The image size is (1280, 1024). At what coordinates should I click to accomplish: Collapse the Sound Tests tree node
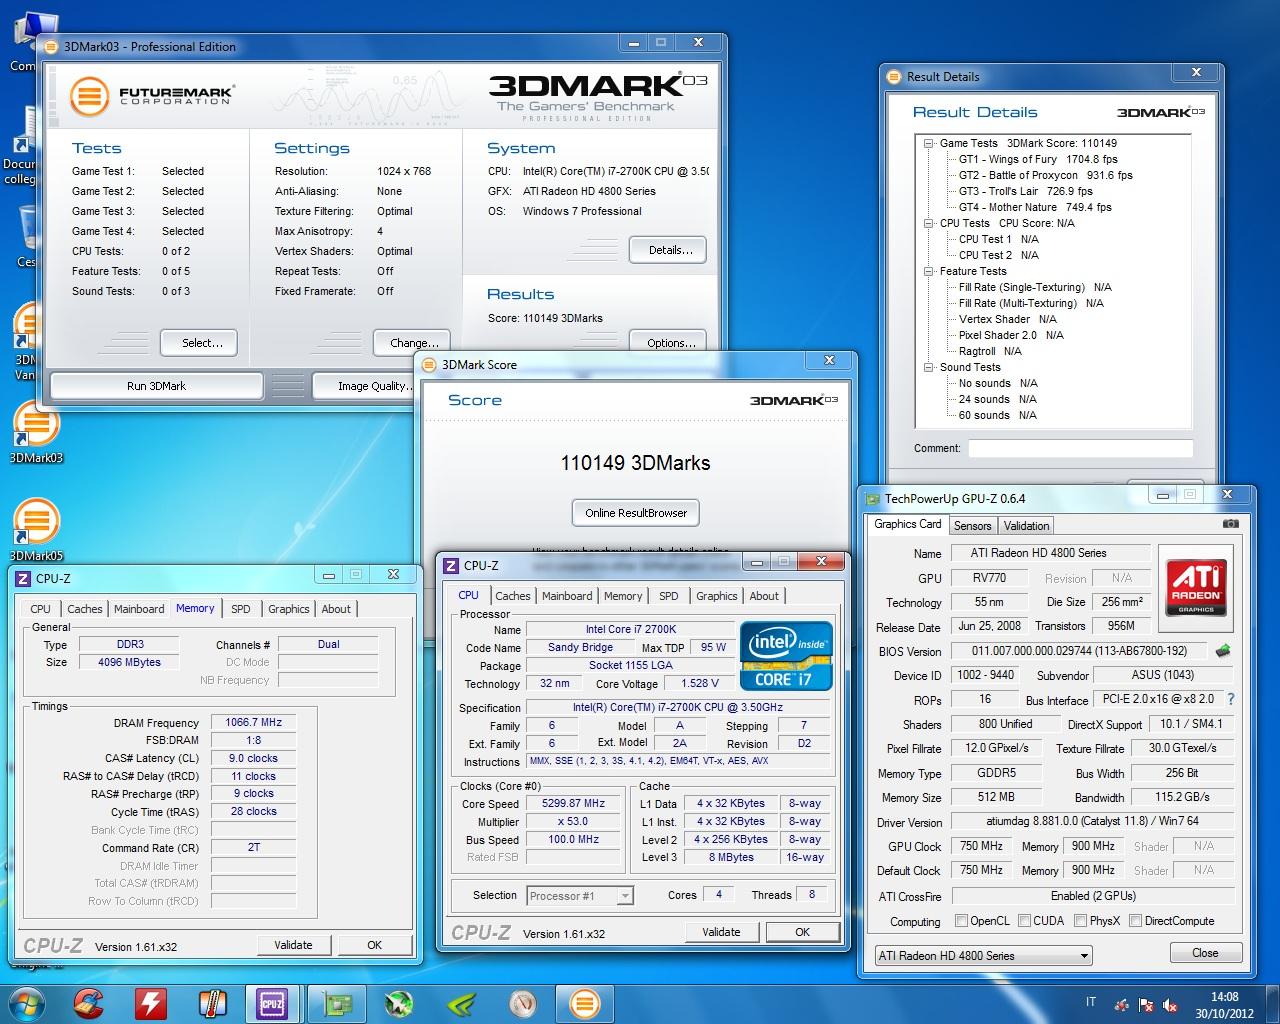(929, 367)
